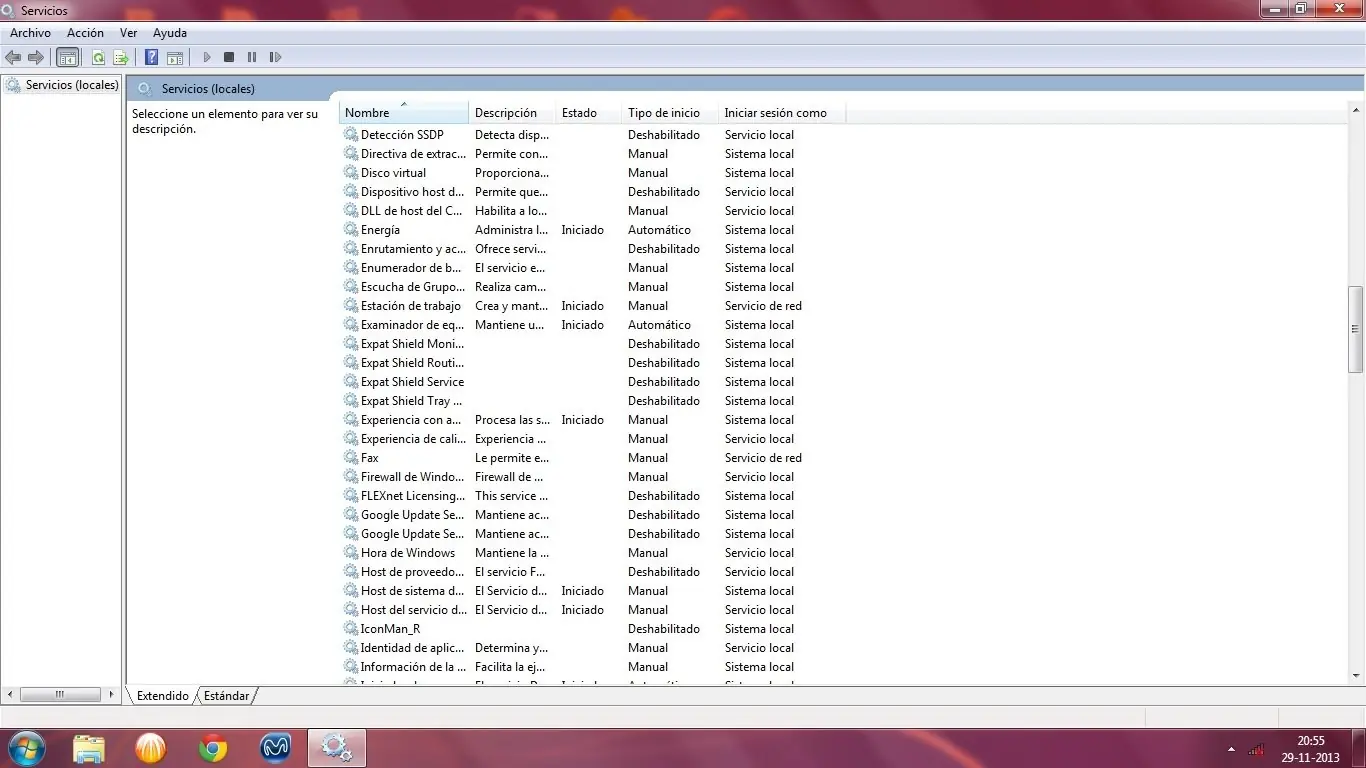Select the Identidad de aplic... service
Image resolution: width=1366 pixels, height=768 pixels.
412,647
